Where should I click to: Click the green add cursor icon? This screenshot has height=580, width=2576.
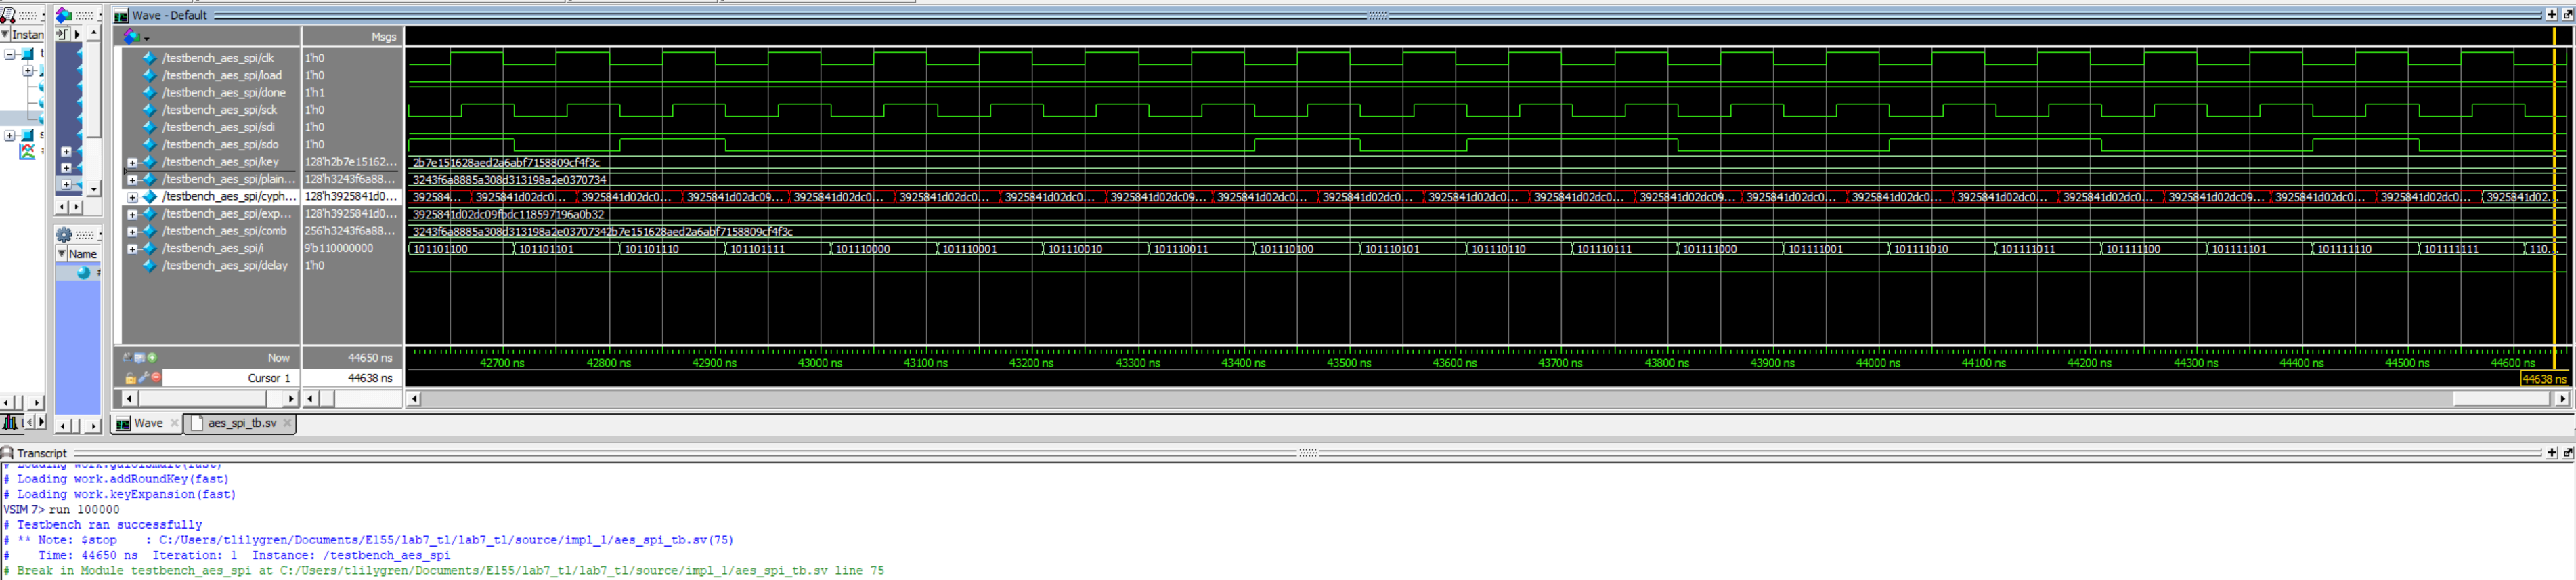click(x=153, y=357)
